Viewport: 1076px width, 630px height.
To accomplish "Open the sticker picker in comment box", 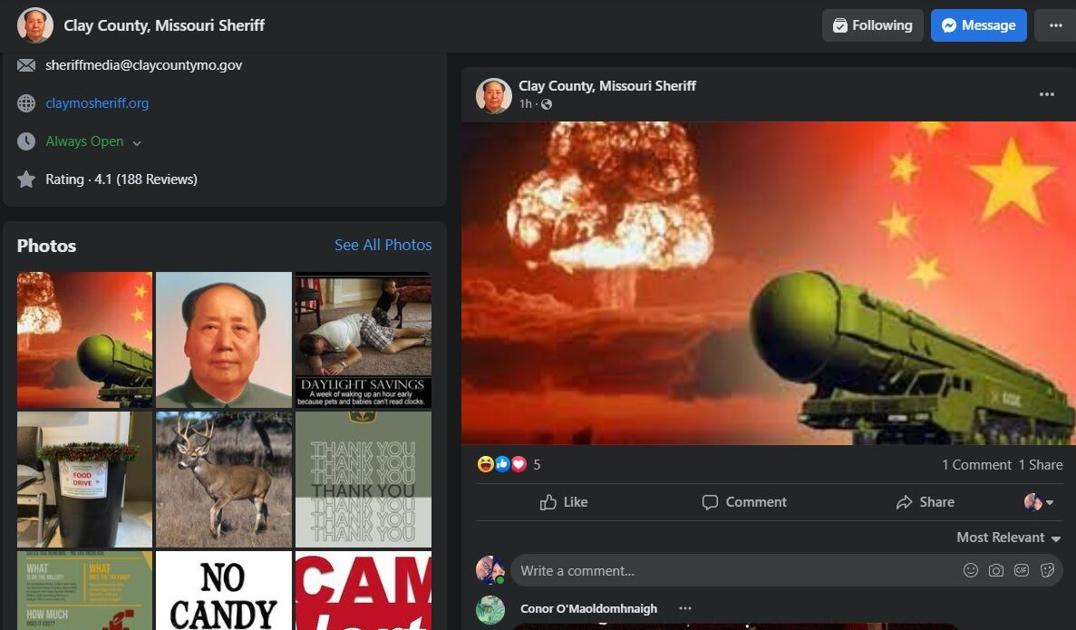I will pyautogui.click(x=1047, y=570).
